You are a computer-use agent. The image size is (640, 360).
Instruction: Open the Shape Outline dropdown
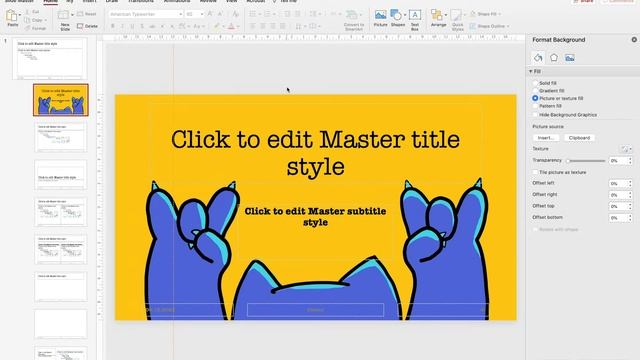tap(508, 26)
